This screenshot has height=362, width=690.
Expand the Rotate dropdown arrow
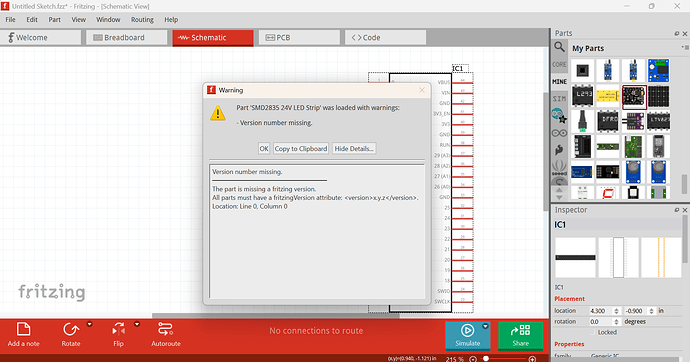point(89,325)
